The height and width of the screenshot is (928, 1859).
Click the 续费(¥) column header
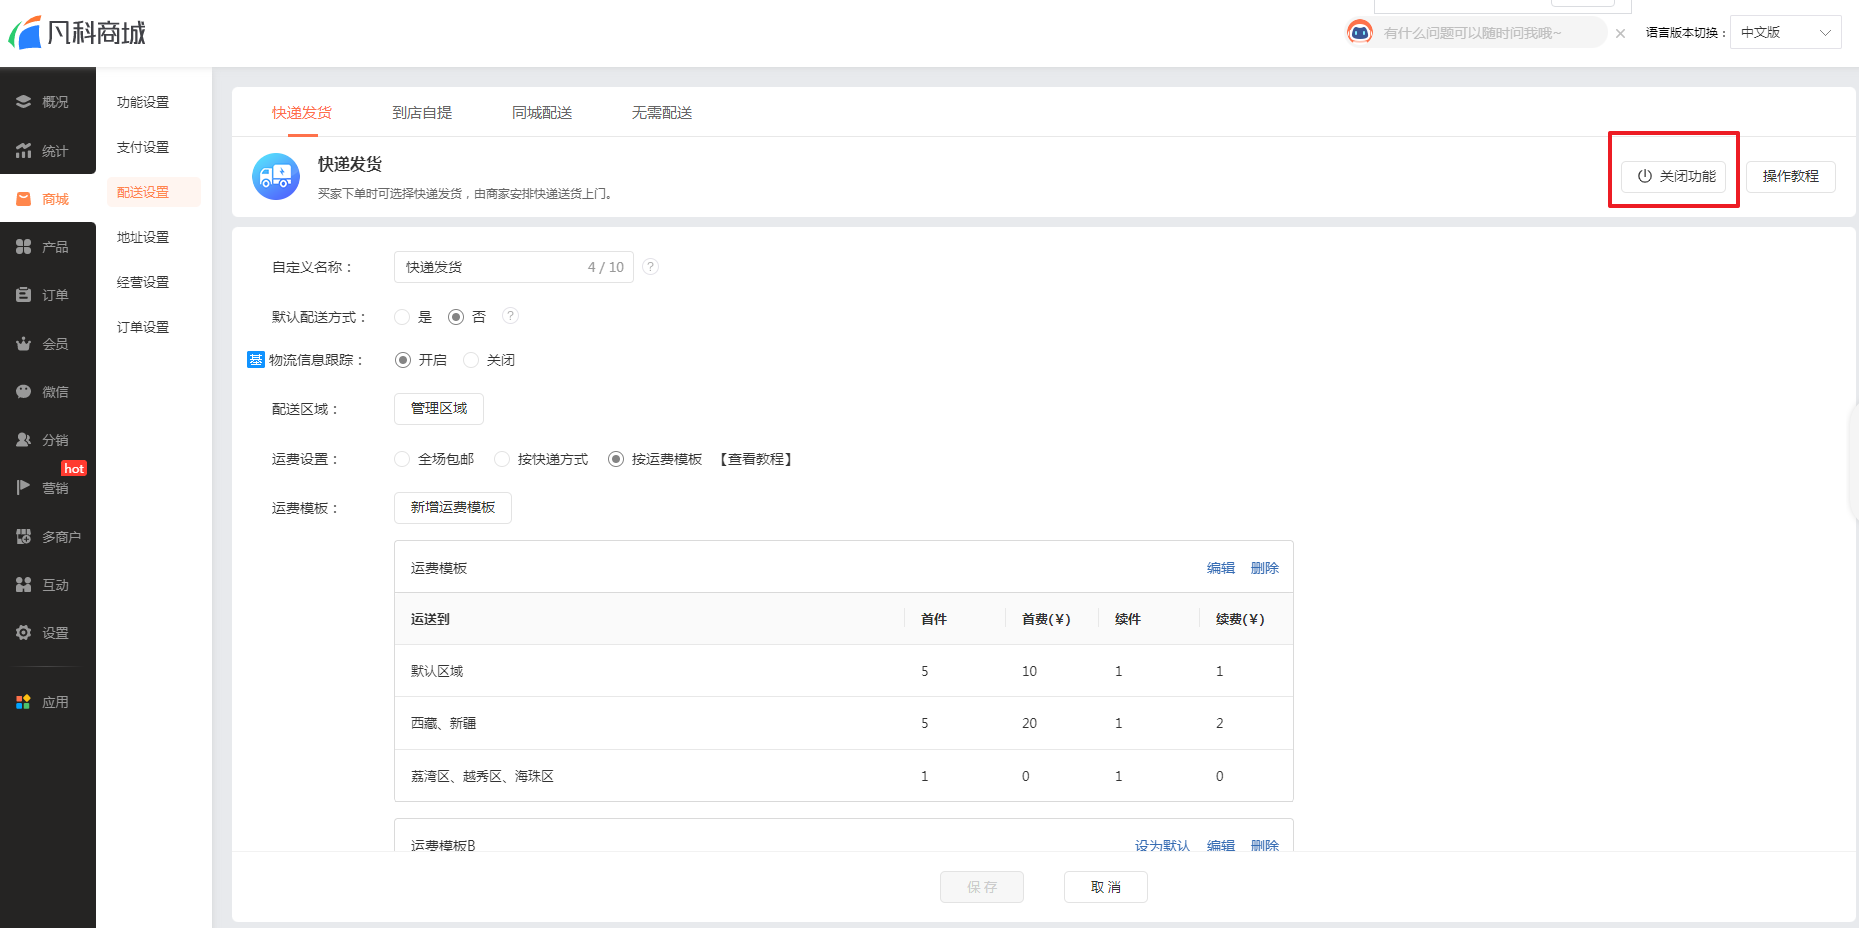[x=1240, y=619]
